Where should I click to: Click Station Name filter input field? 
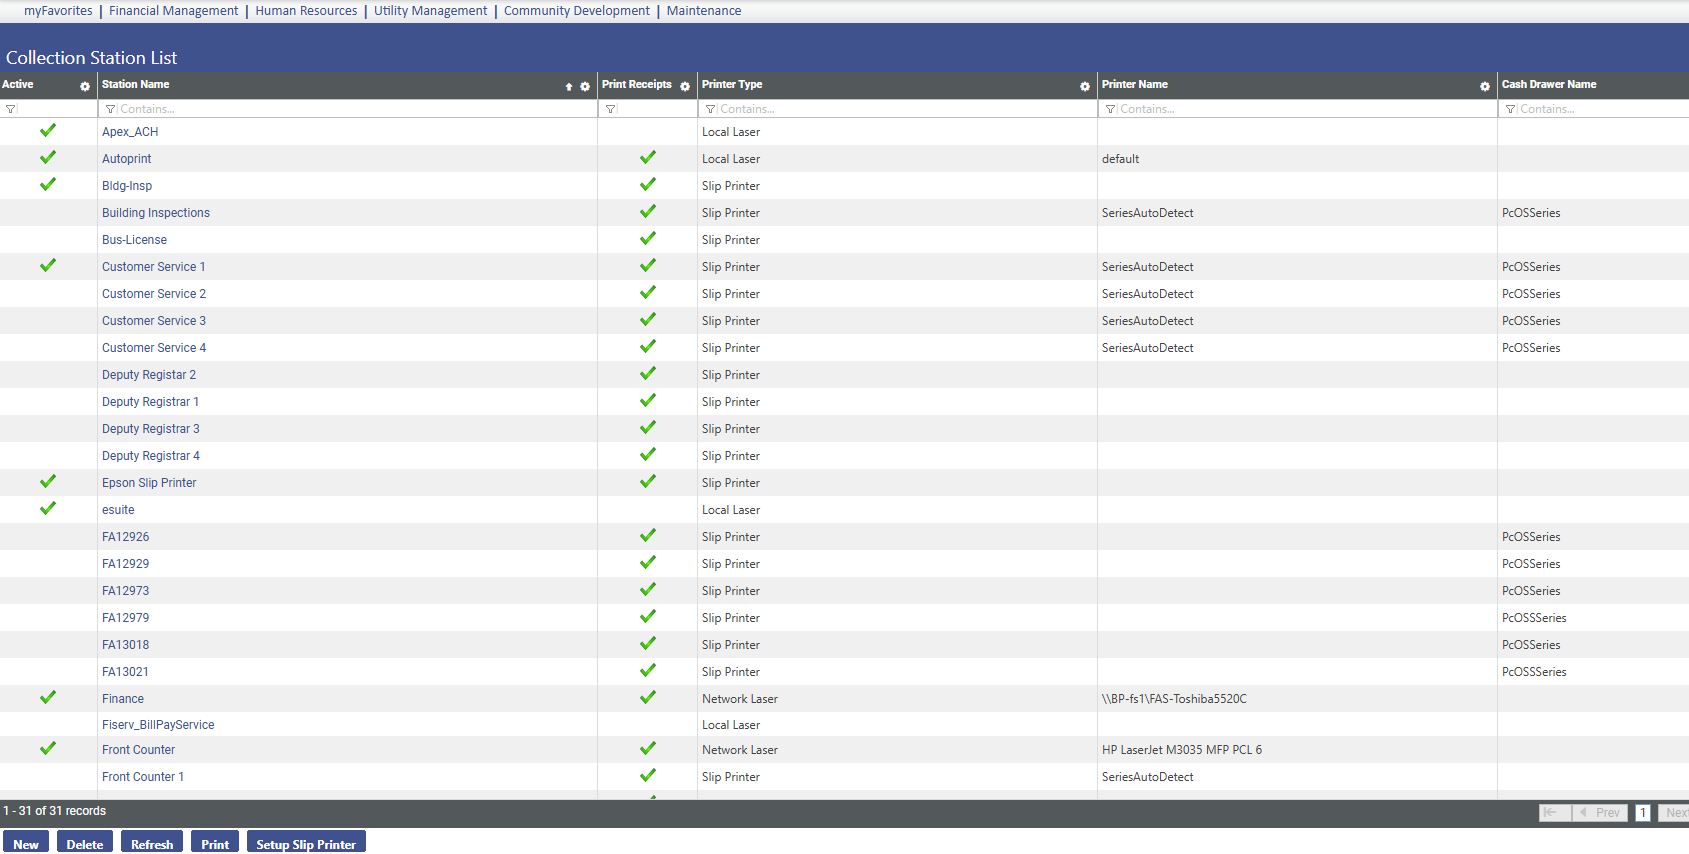pyautogui.click(x=355, y=109)
